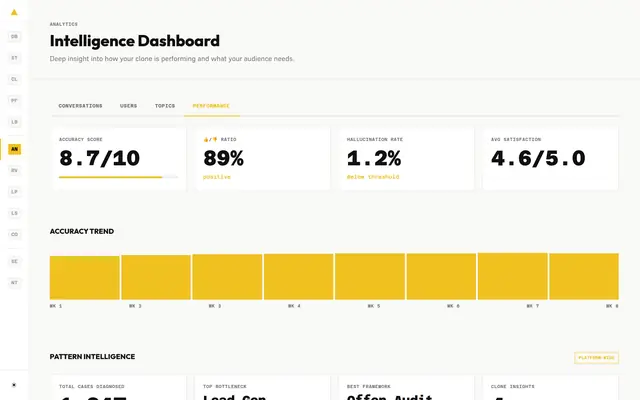The width and height of the screenshot is (640, 400).
Task: Switch to the Users tab
Action: [x=129, y=106]
